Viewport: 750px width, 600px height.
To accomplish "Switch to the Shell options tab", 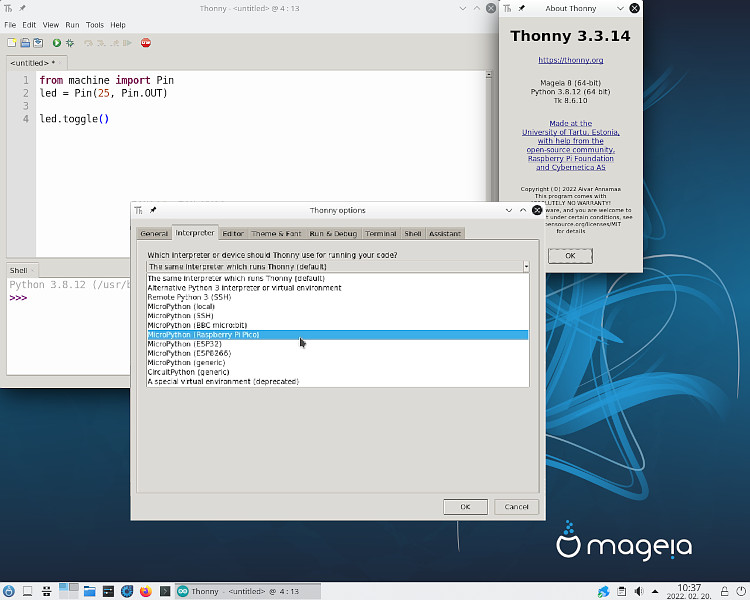I will 413,233.
